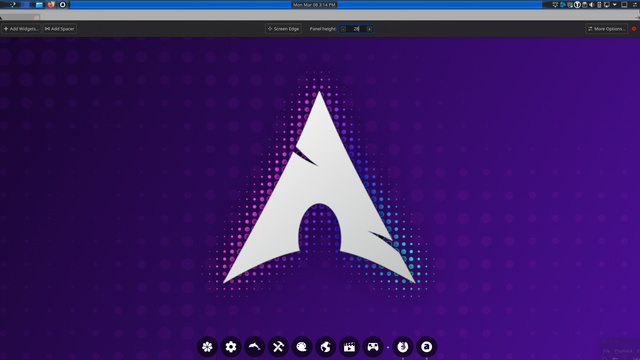Open More Options in panel editor
The image size is (640, 360).
click(x=607, y=29)
